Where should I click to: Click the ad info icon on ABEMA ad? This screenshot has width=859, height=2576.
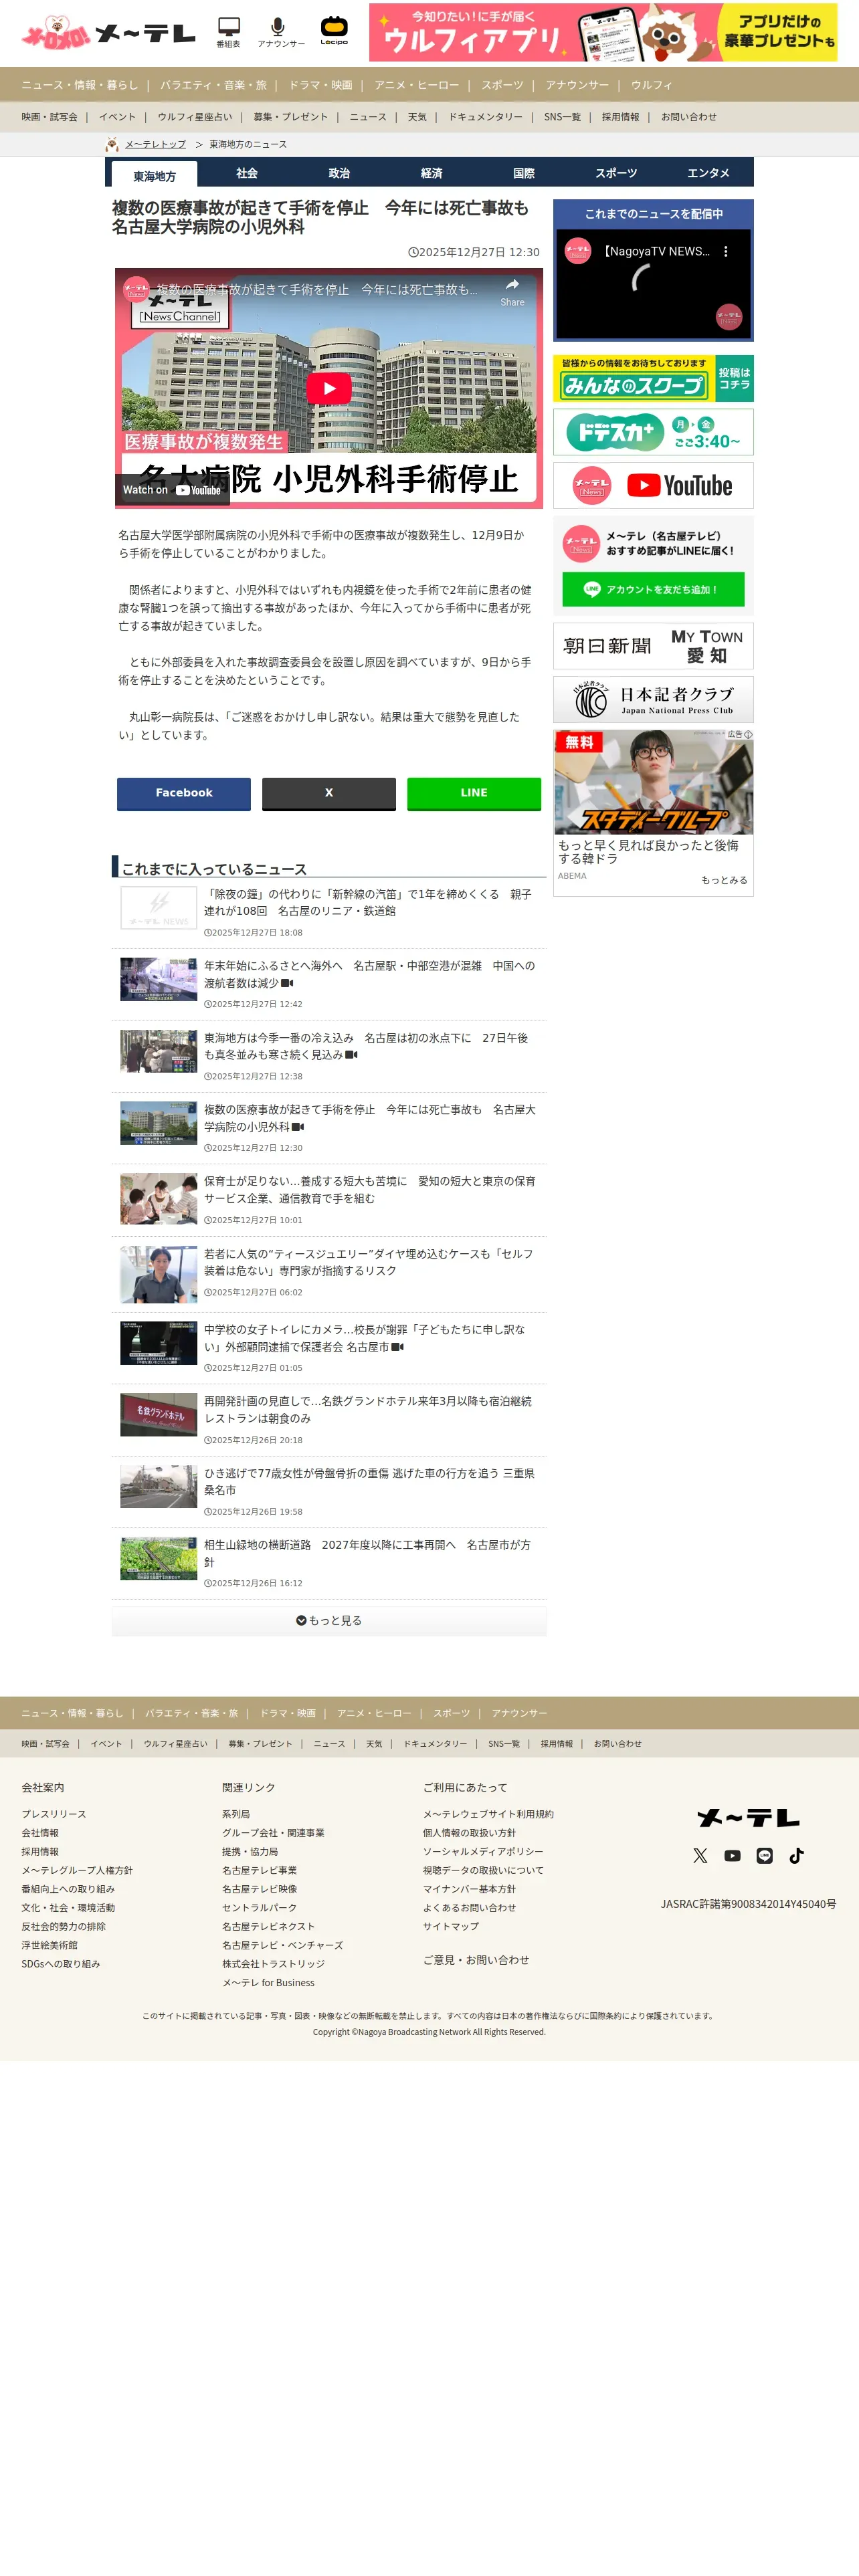[x=748, y=734]
